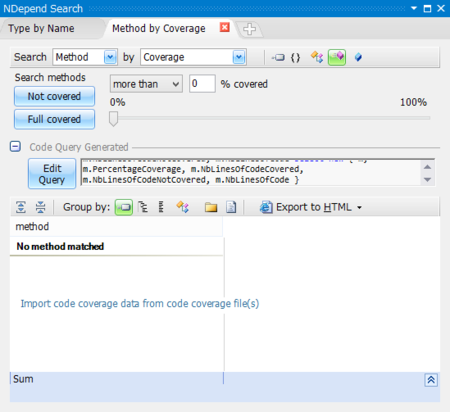
Task: Group results by source file icon
Action: point(231,207)
